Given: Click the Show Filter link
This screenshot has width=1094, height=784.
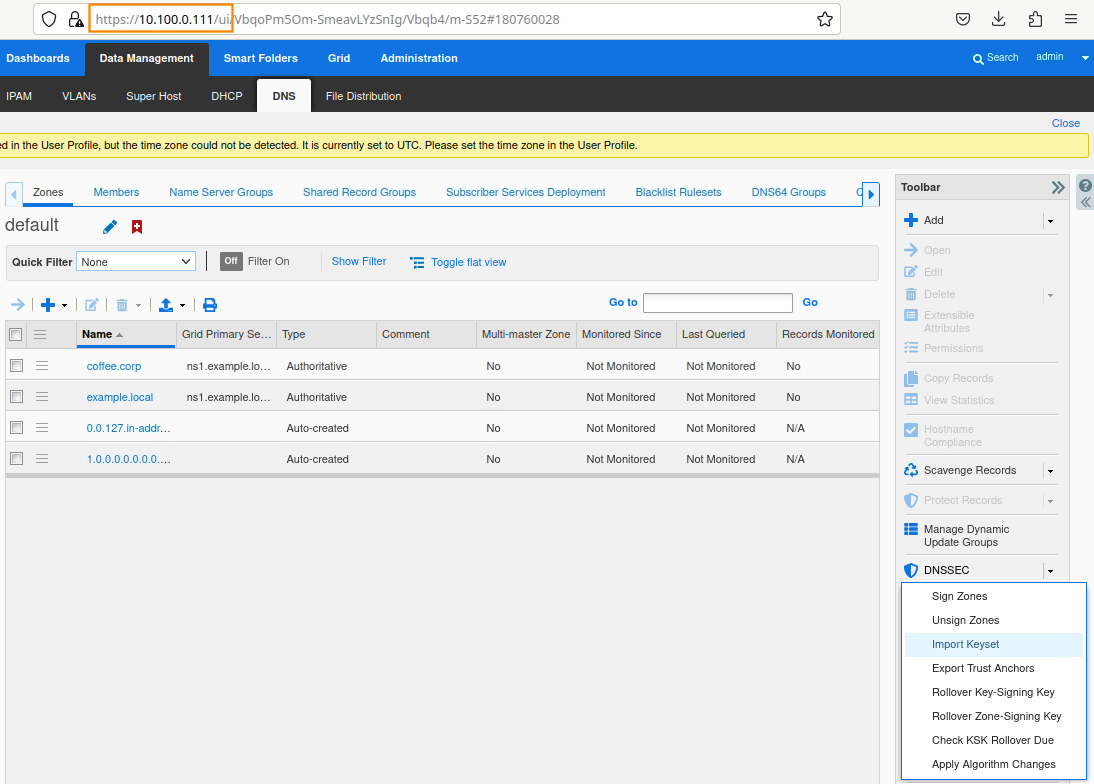Looking at the screenshot, I should [x=359, y=261].
